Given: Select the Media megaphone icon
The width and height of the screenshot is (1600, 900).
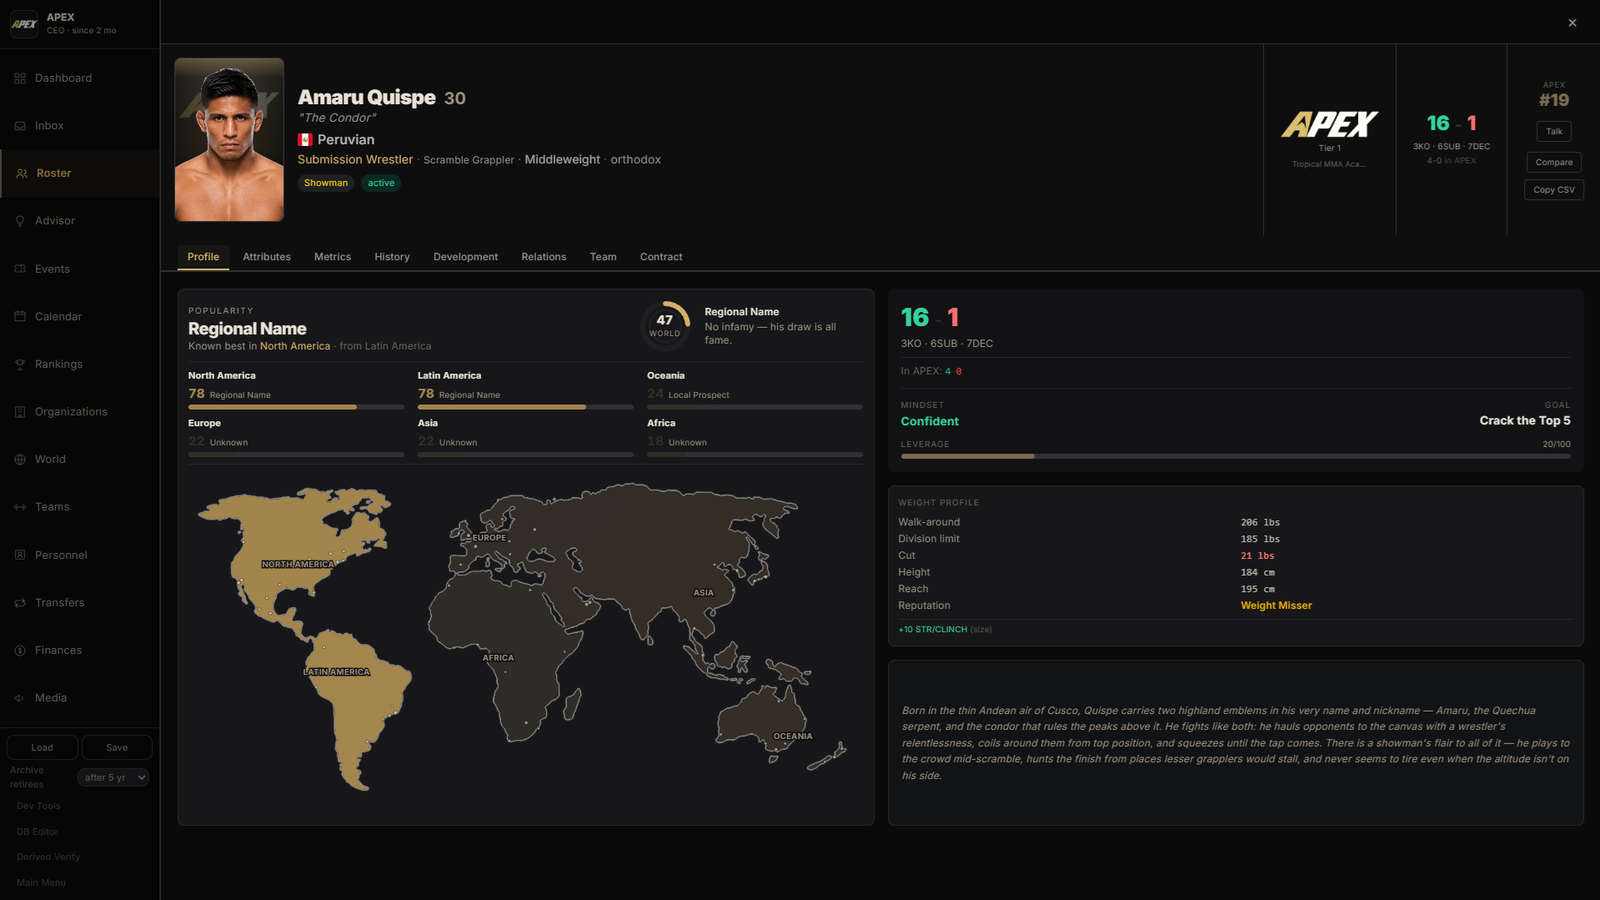Looking at the screenshot, I should (x=20, y=698).
